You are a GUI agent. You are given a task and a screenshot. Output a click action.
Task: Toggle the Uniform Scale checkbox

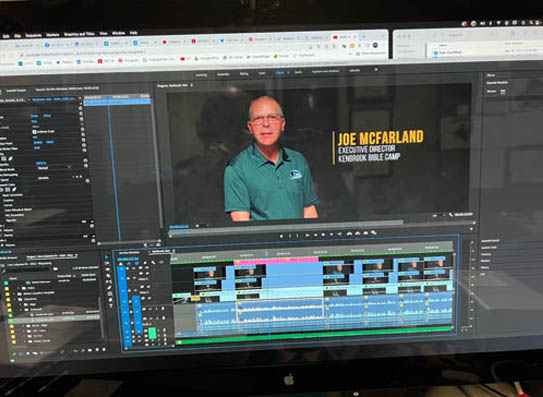(34, 132)
